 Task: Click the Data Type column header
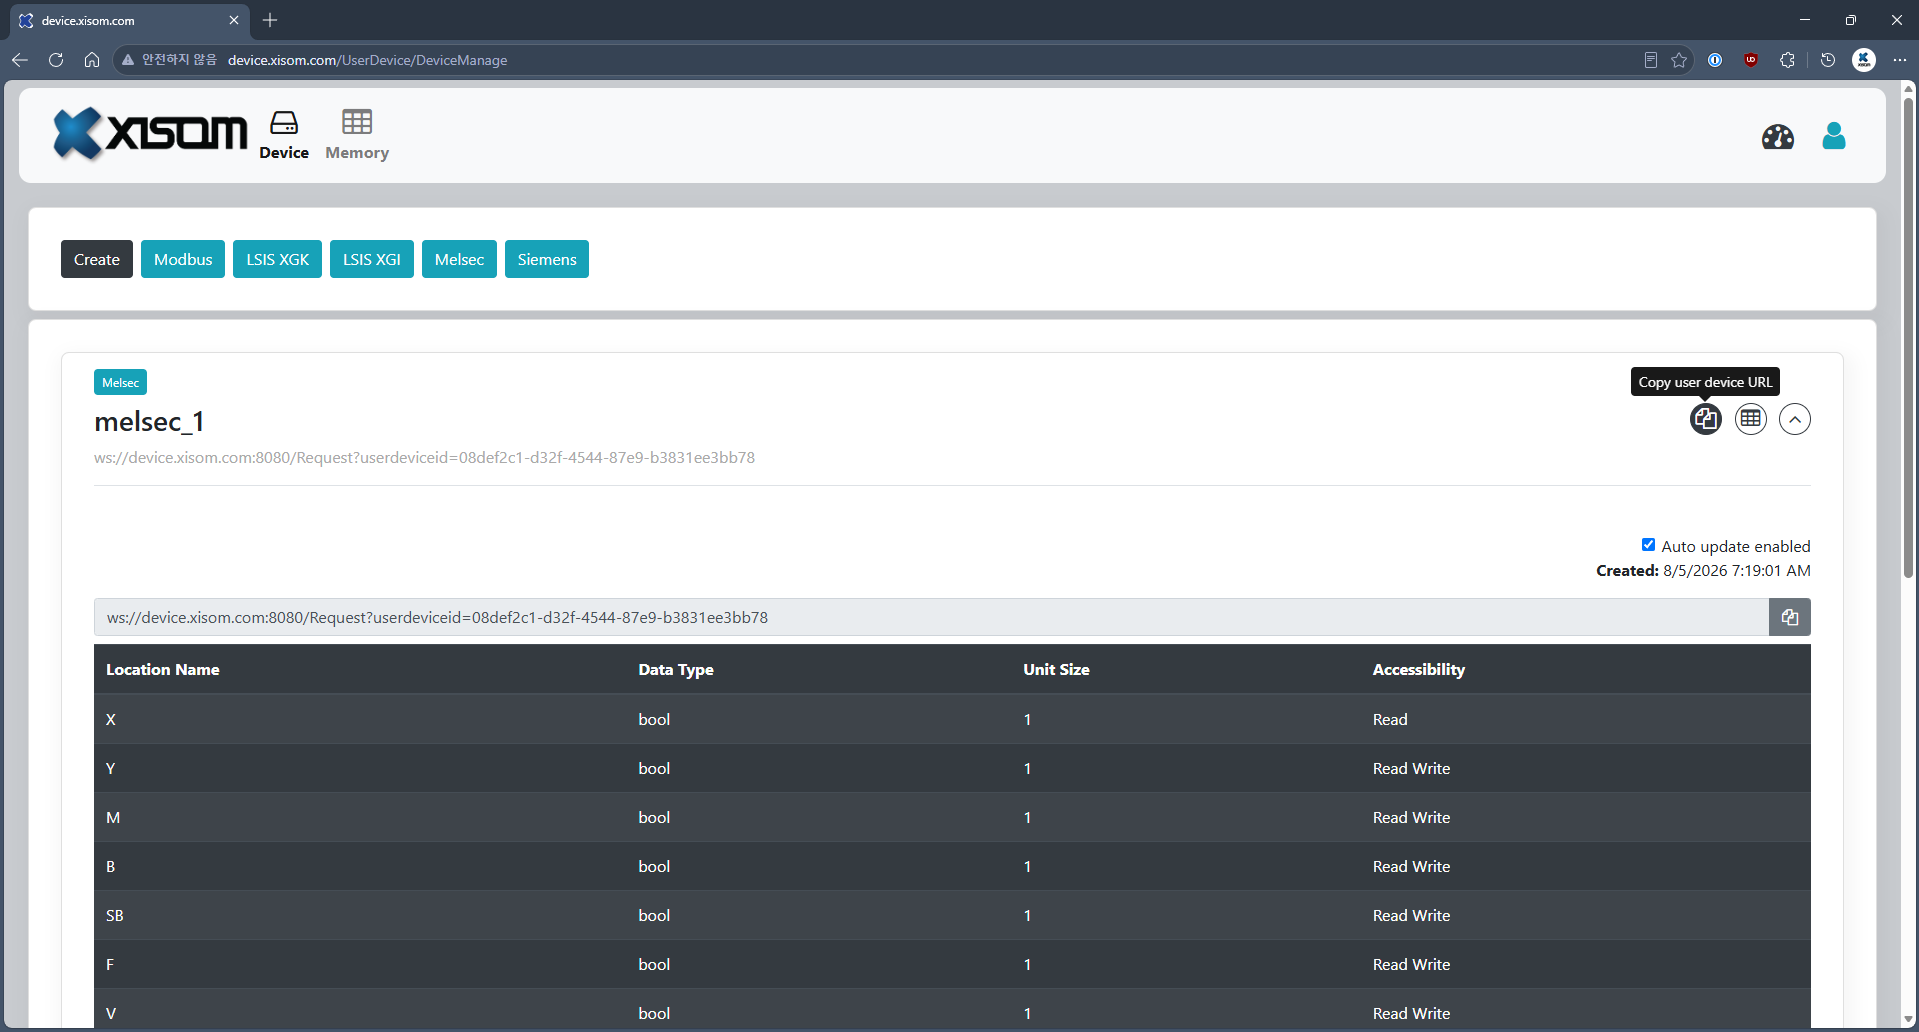click(x=676, y=670)
